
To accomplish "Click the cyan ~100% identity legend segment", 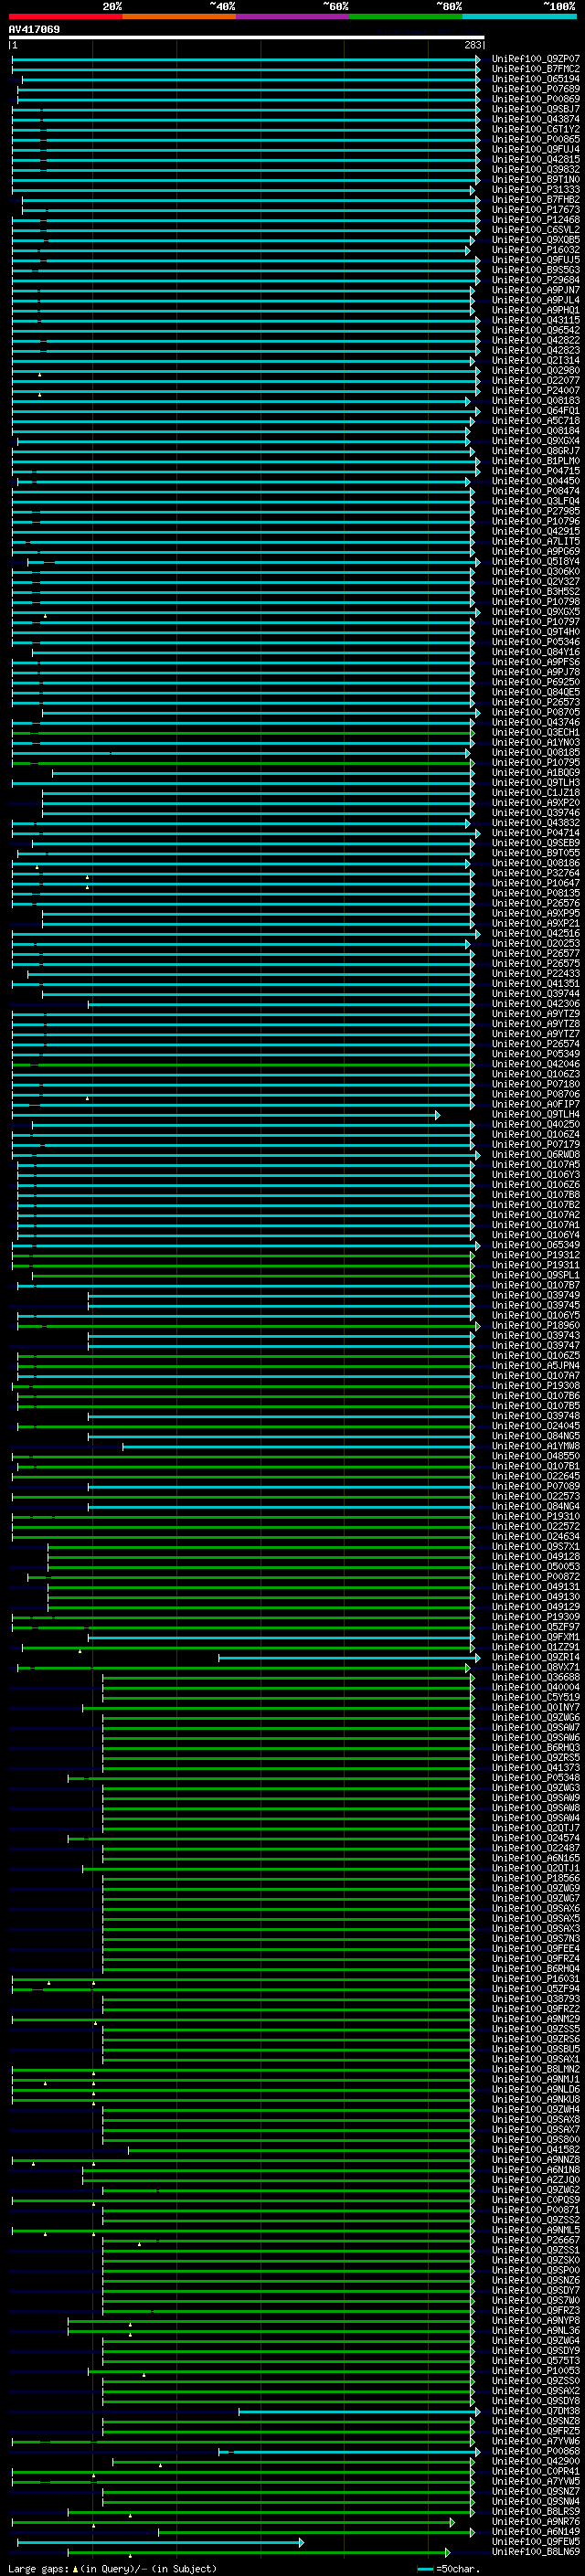I will click(519, 16).
